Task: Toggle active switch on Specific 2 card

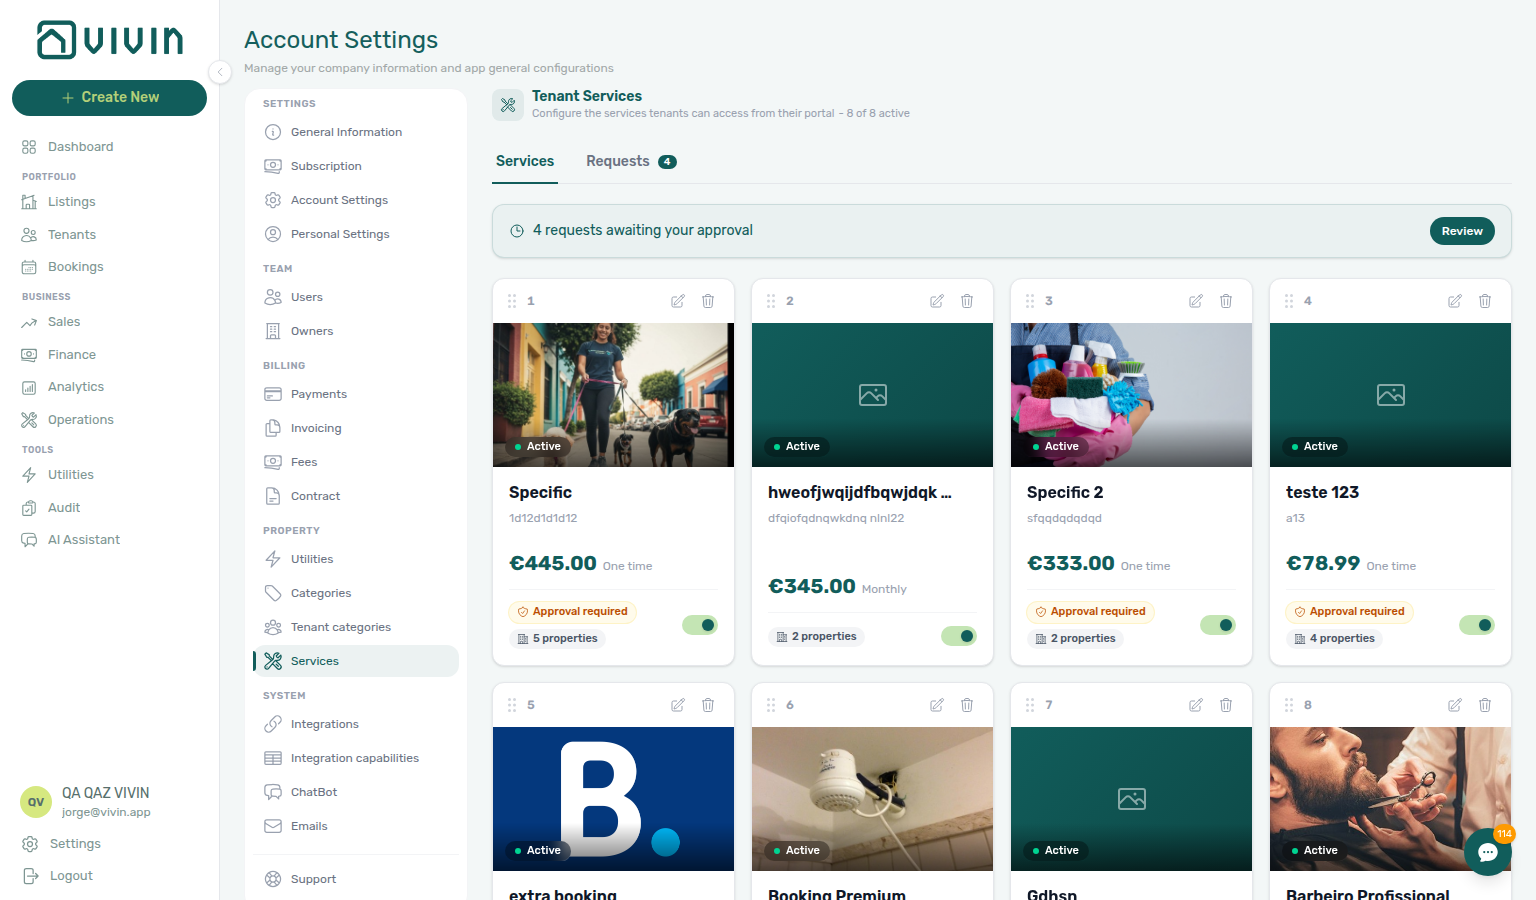Action: 1218,625
